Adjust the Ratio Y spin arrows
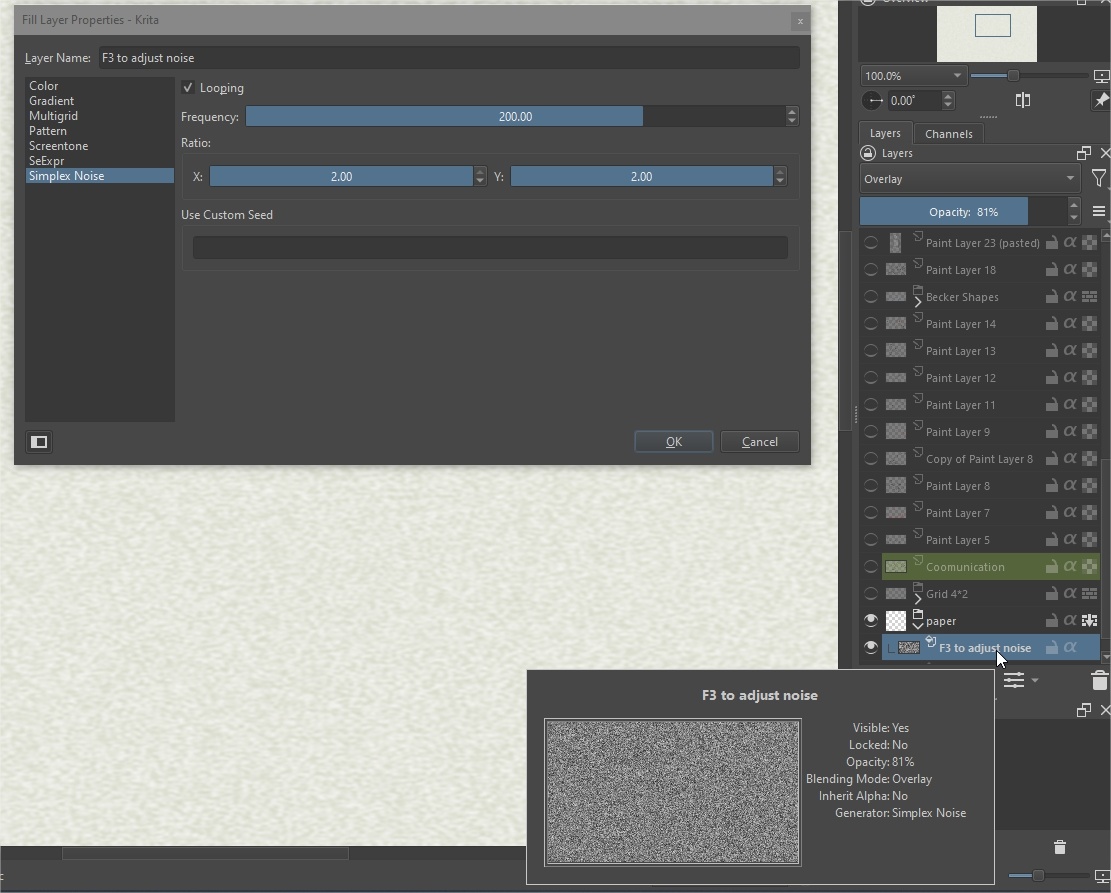Image resolution: width=1111 pixels, height=893 pixels. [780, 176]
